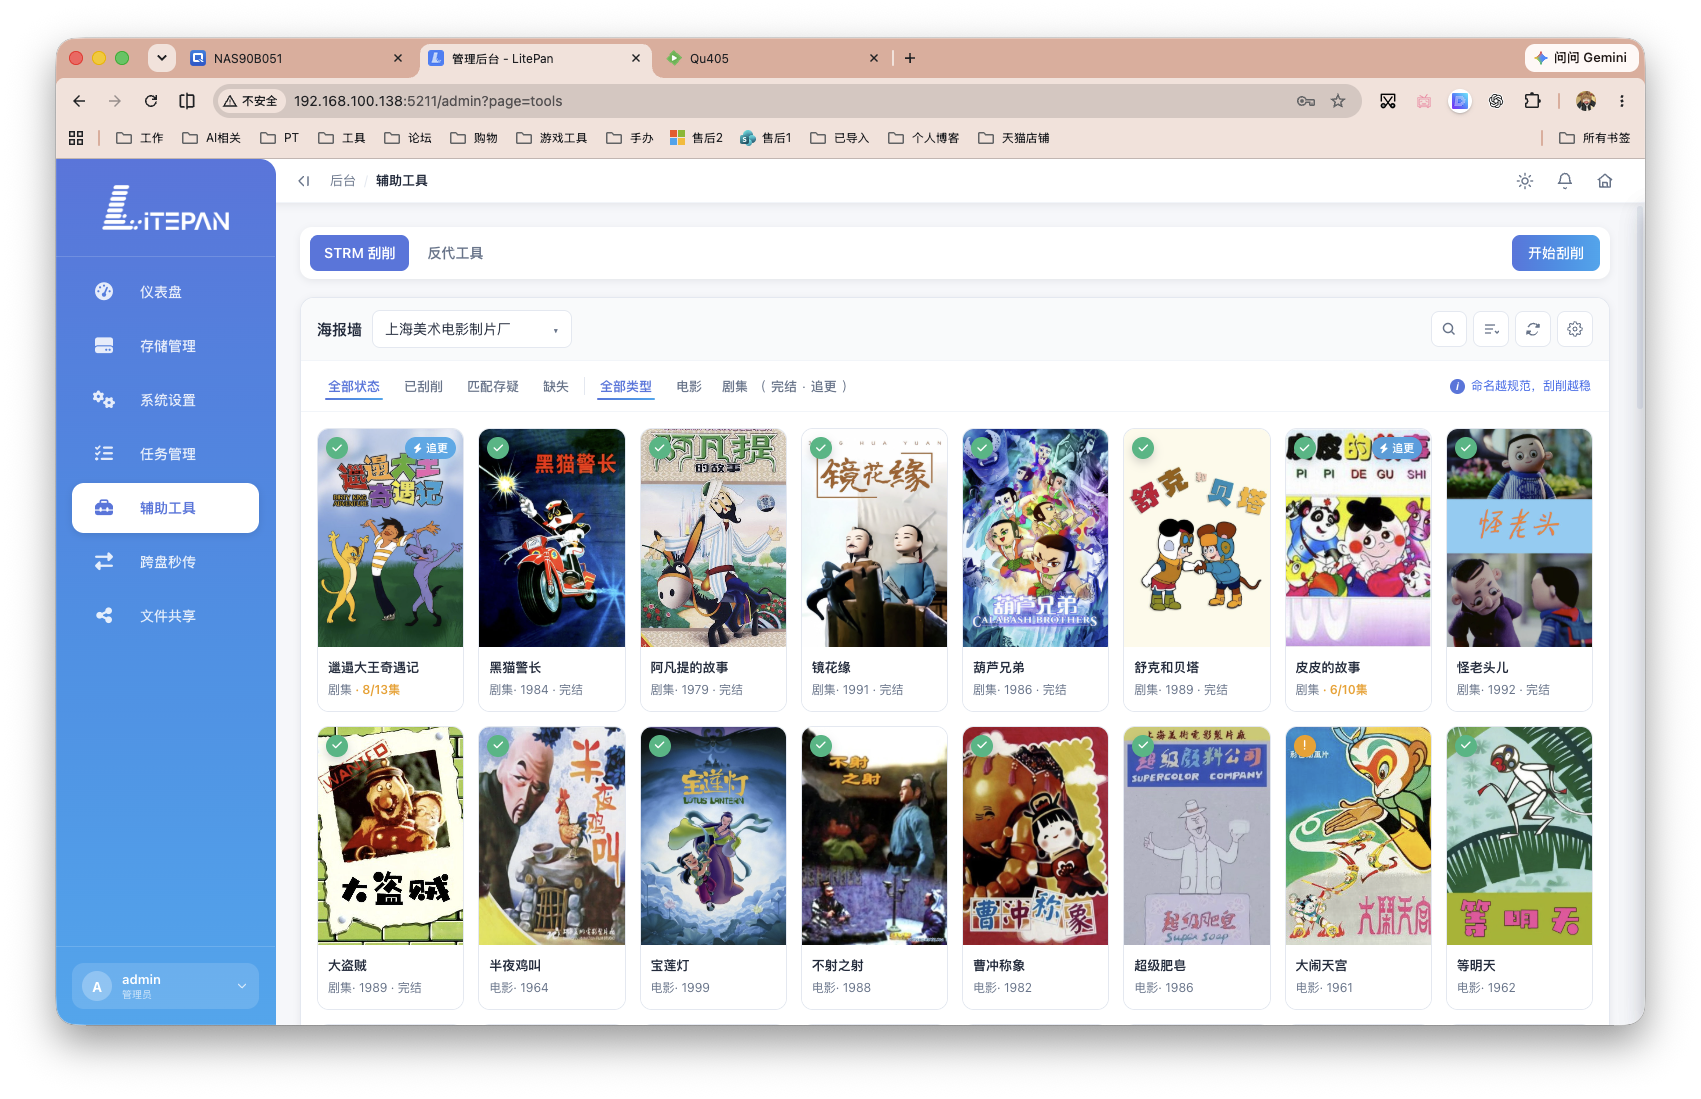
Task: Collapse the sidebar with the header arrow icon
Action: [304, 181]
